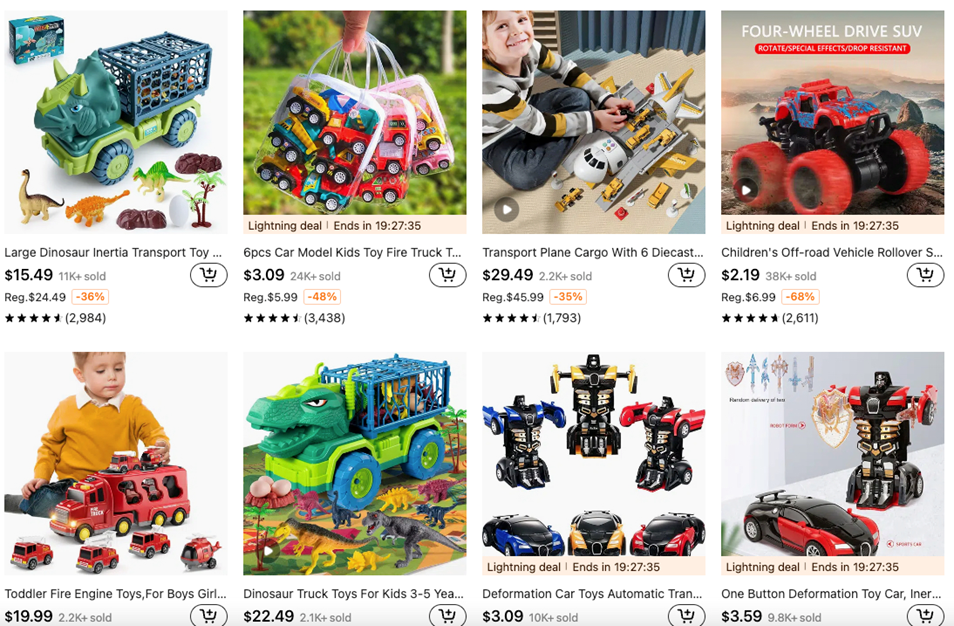Open Large Dinosaur Inertia Transport Toy title link
The width and height of the screenshot is (954, 626).
[x=113, y=252]
